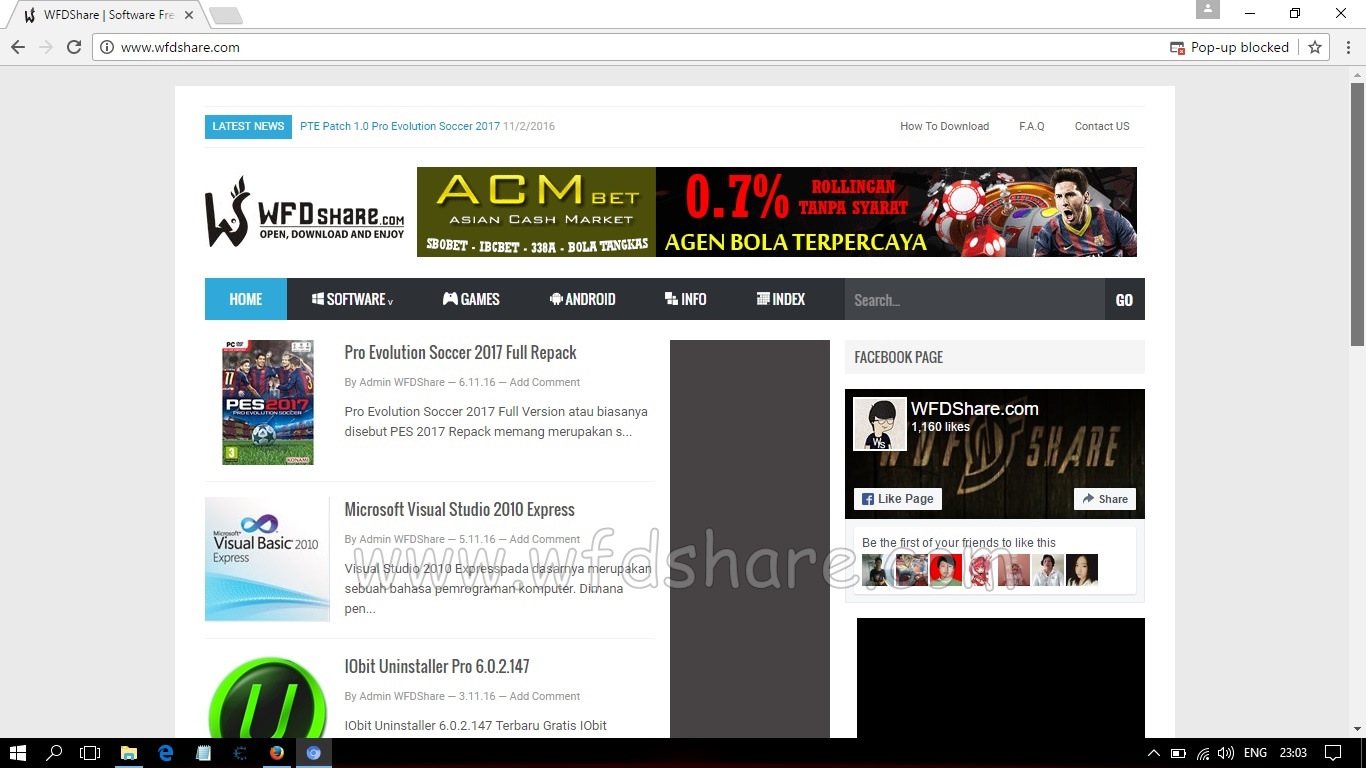Open a new tab button

pos(226,16)
